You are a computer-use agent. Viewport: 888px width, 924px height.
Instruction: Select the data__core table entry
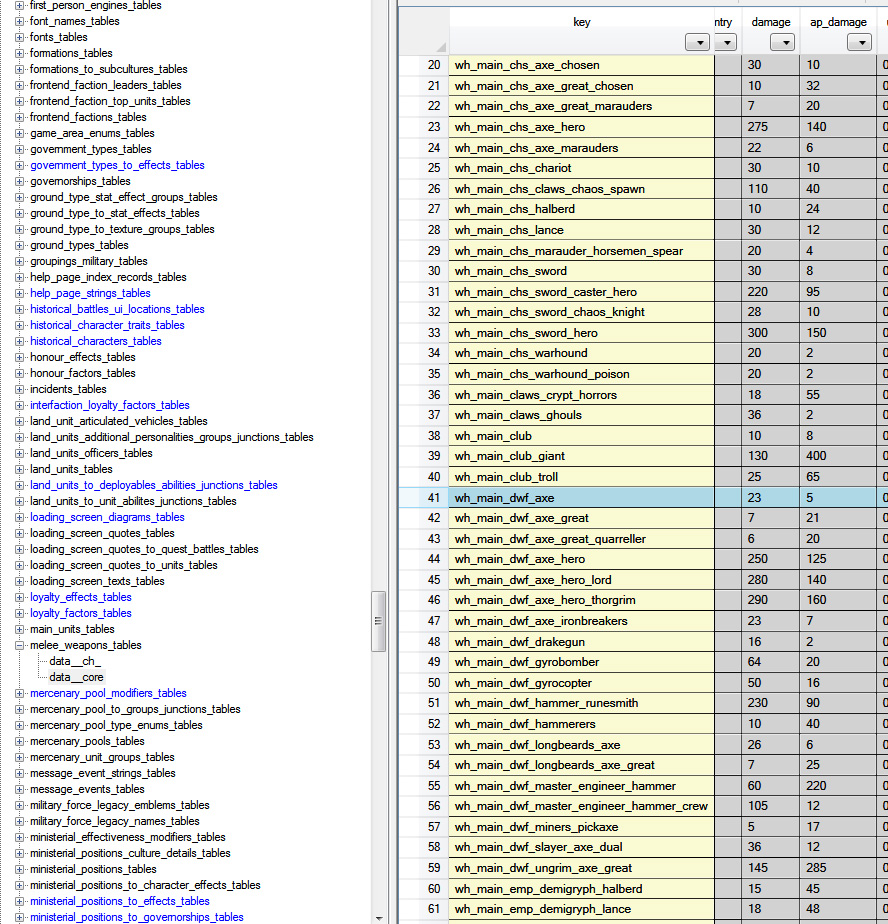coord(76,677)
